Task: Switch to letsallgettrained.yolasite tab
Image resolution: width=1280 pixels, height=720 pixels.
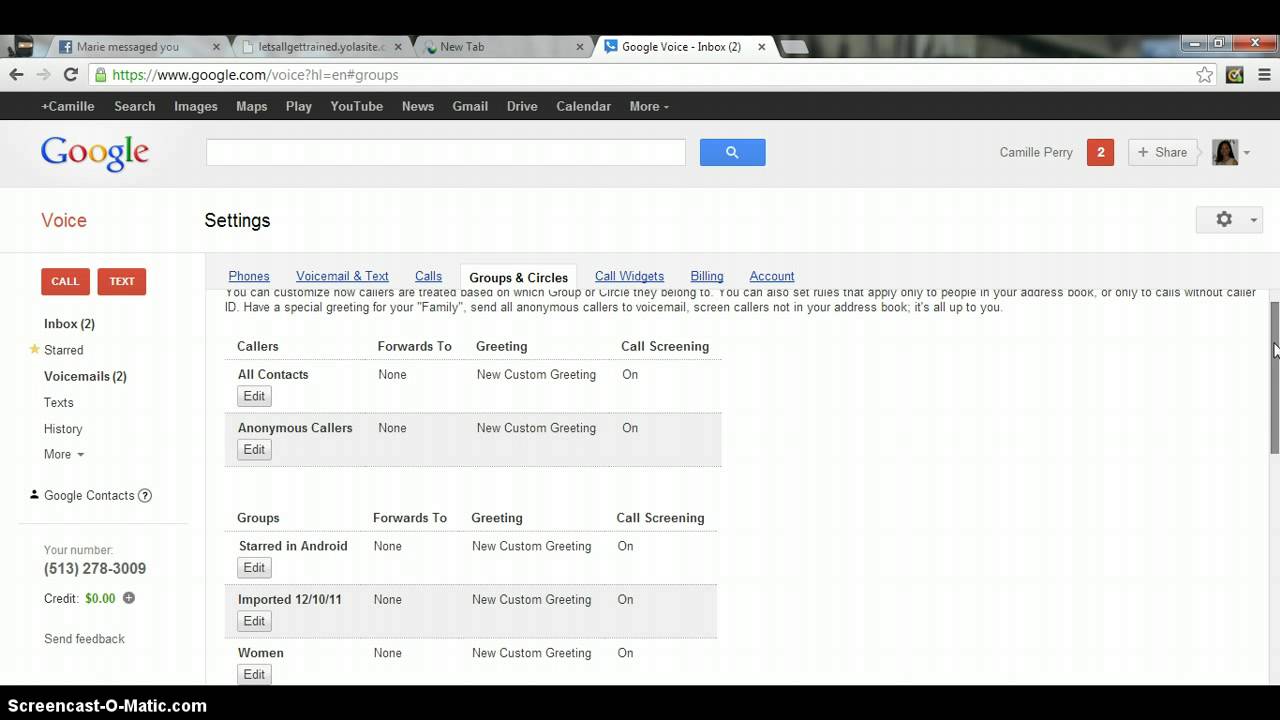Action: click(x=318, y=47)
